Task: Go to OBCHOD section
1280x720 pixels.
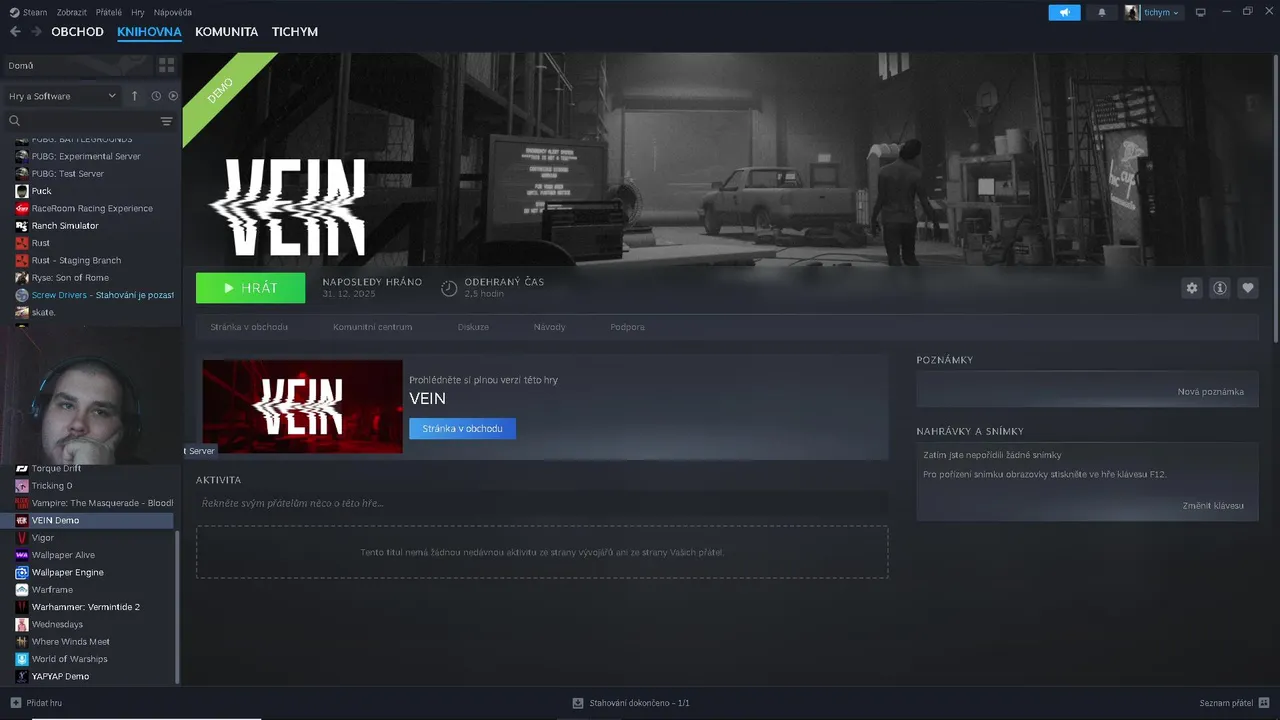Action: [77, 32]
